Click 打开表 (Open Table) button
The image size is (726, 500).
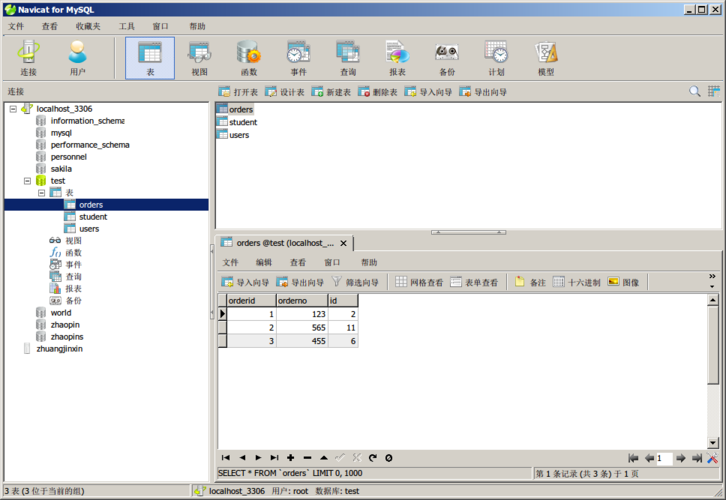[238, 92]
